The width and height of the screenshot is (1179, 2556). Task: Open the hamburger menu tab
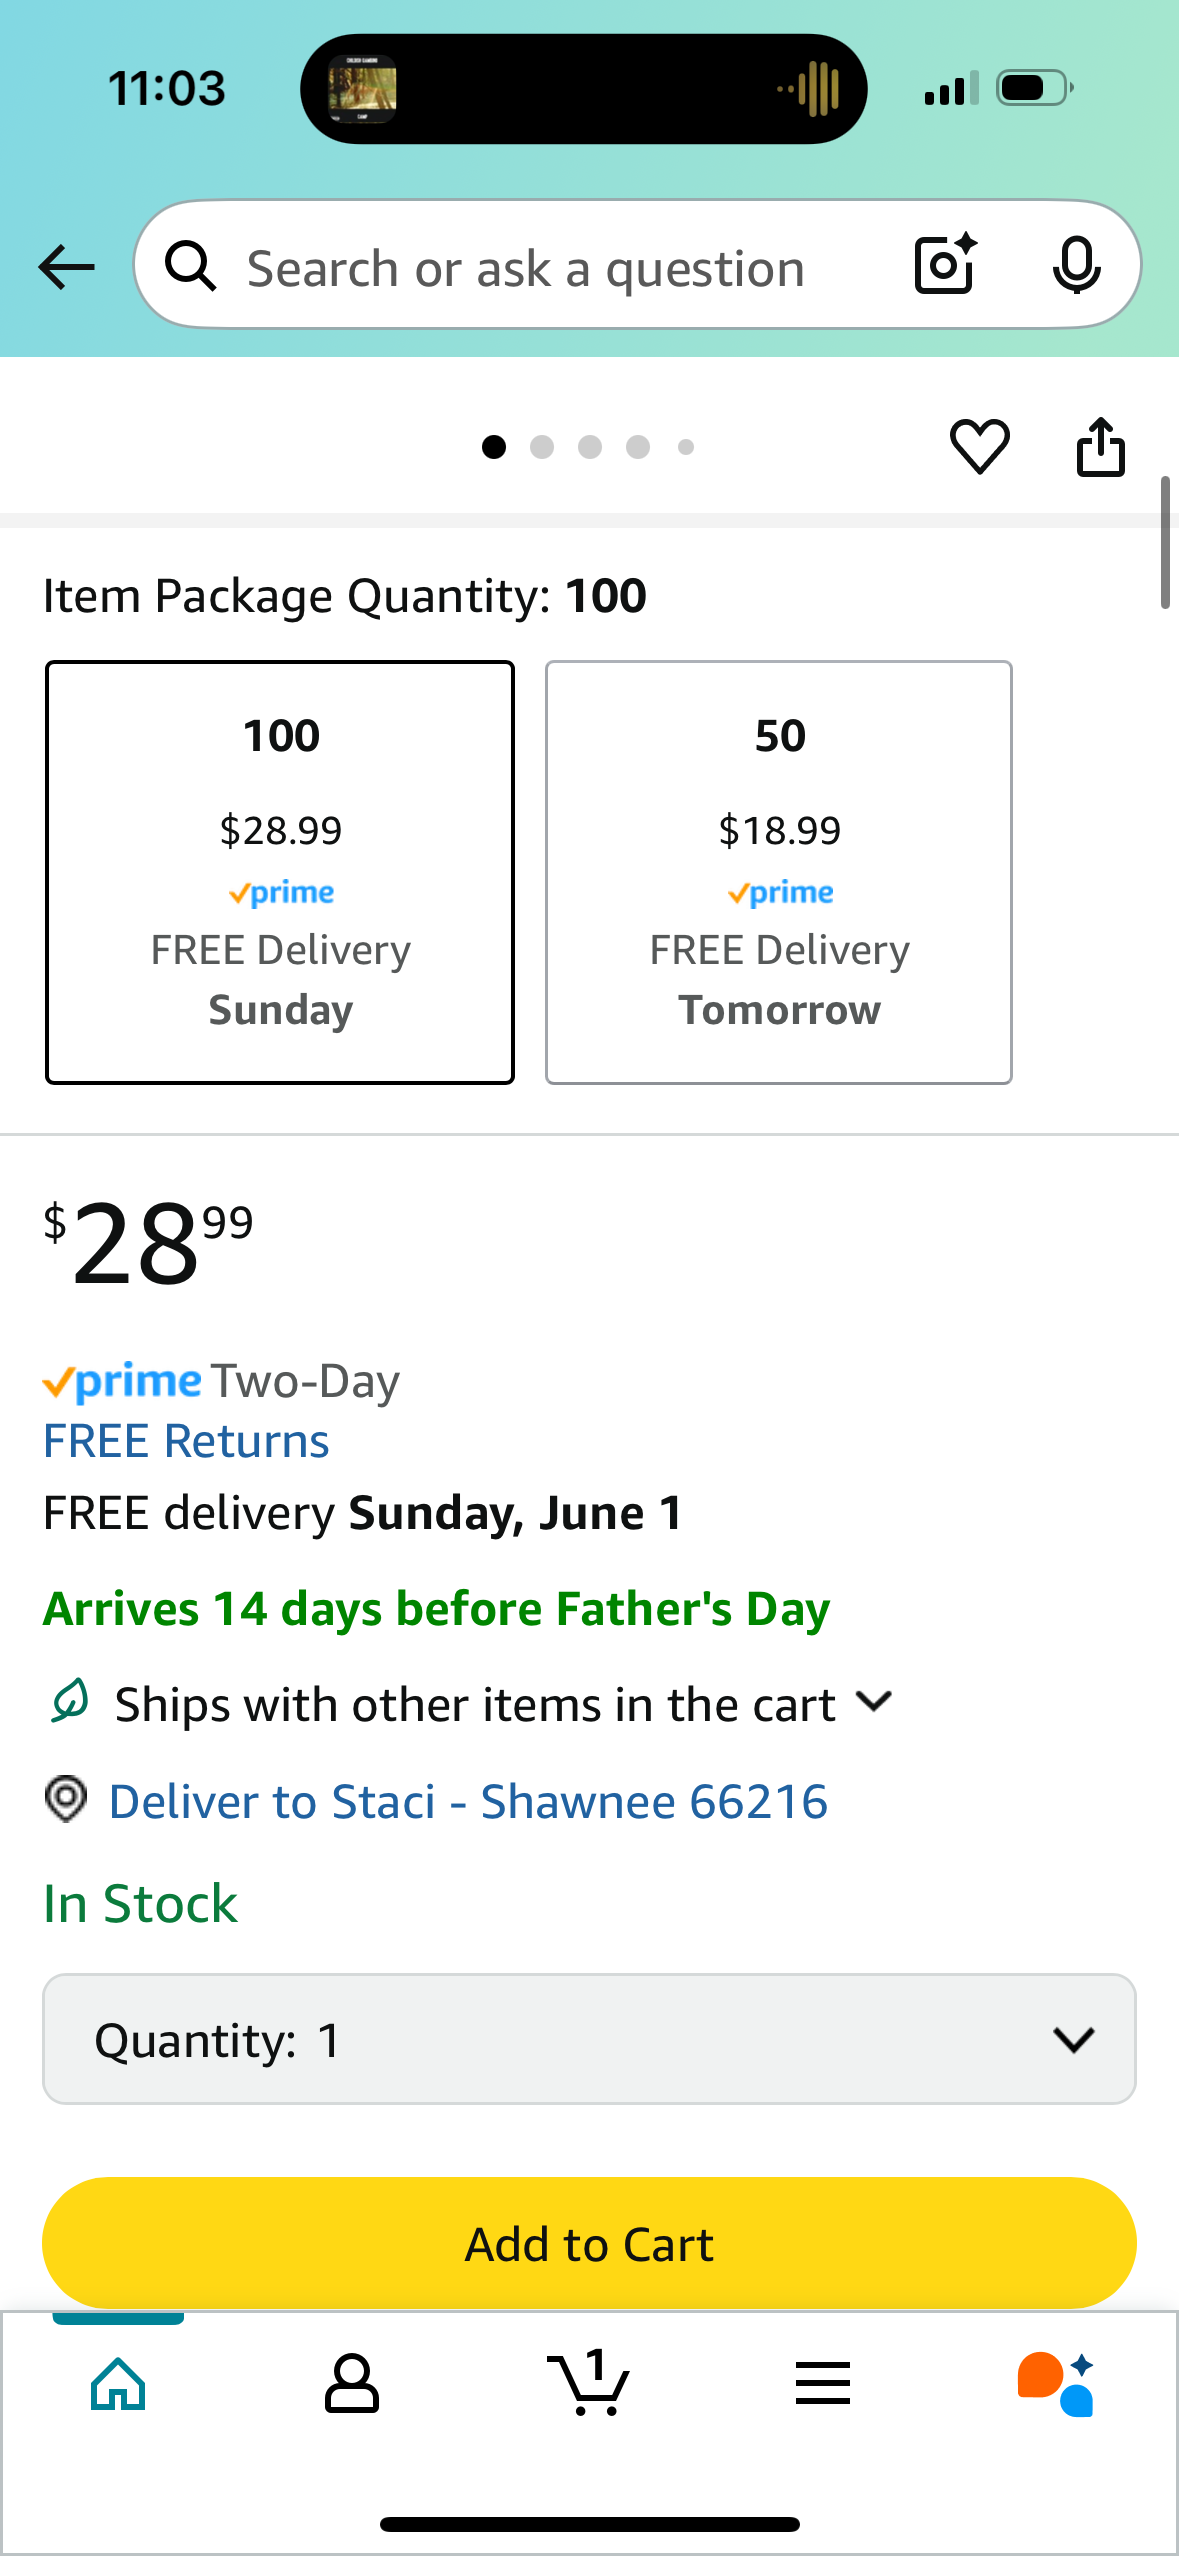(823, 2384)
